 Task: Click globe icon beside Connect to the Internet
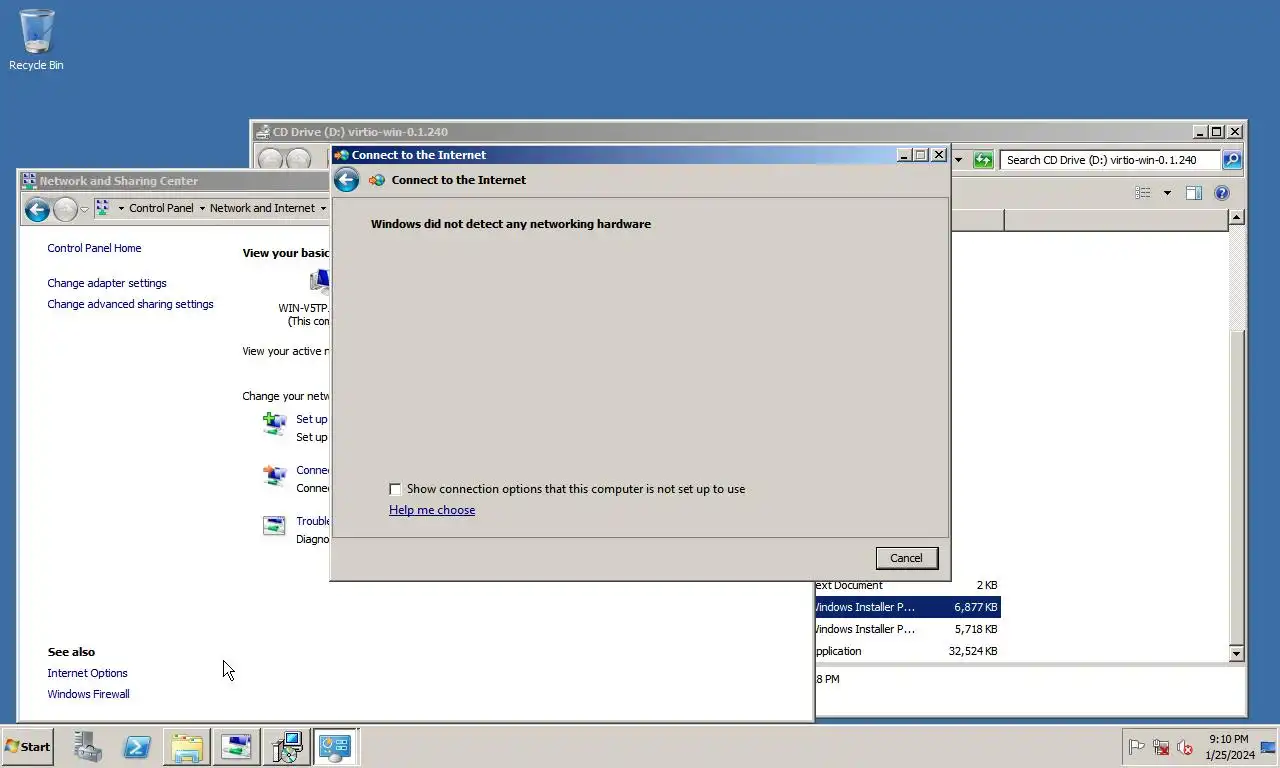(377, 181)
